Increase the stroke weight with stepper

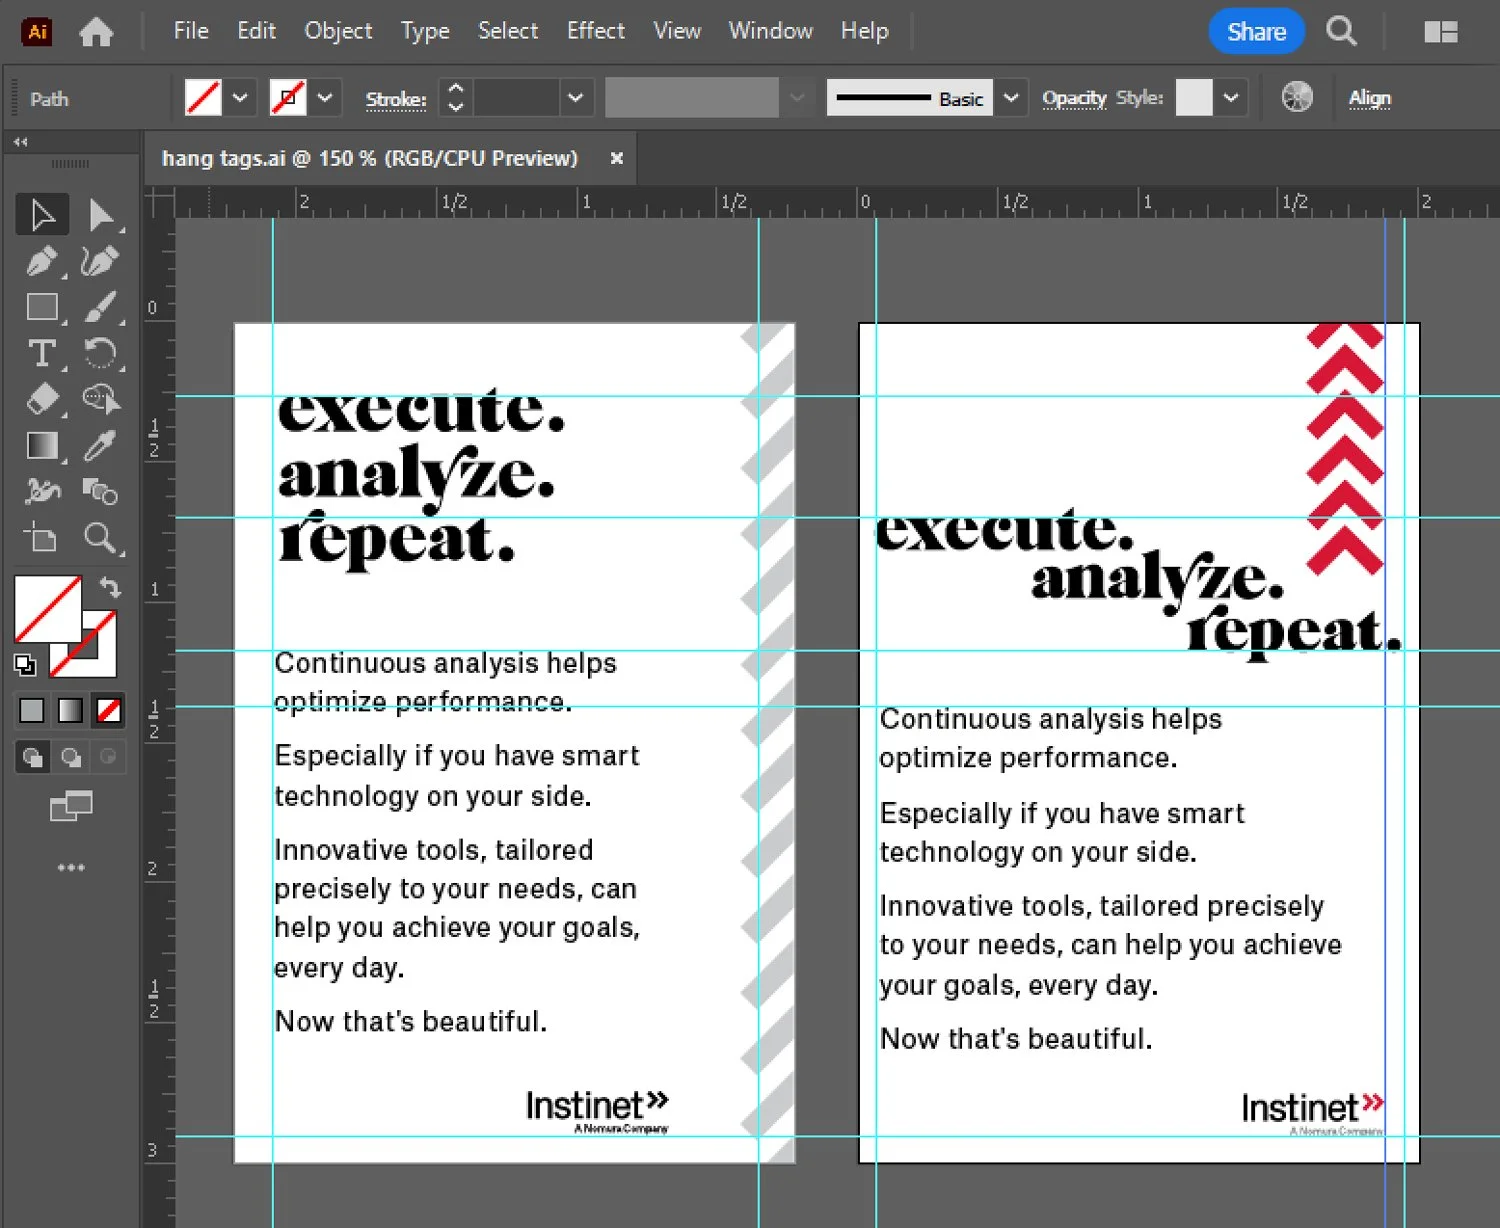[x=456, y=89]
